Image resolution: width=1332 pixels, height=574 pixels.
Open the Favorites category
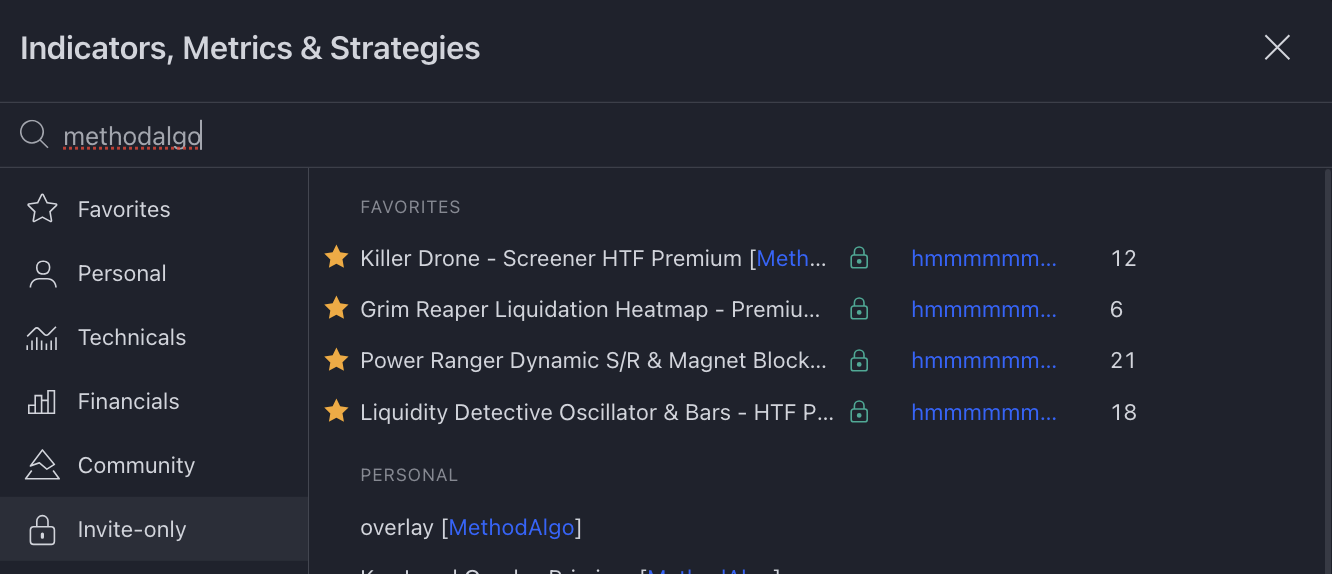[x=124, y=209]
